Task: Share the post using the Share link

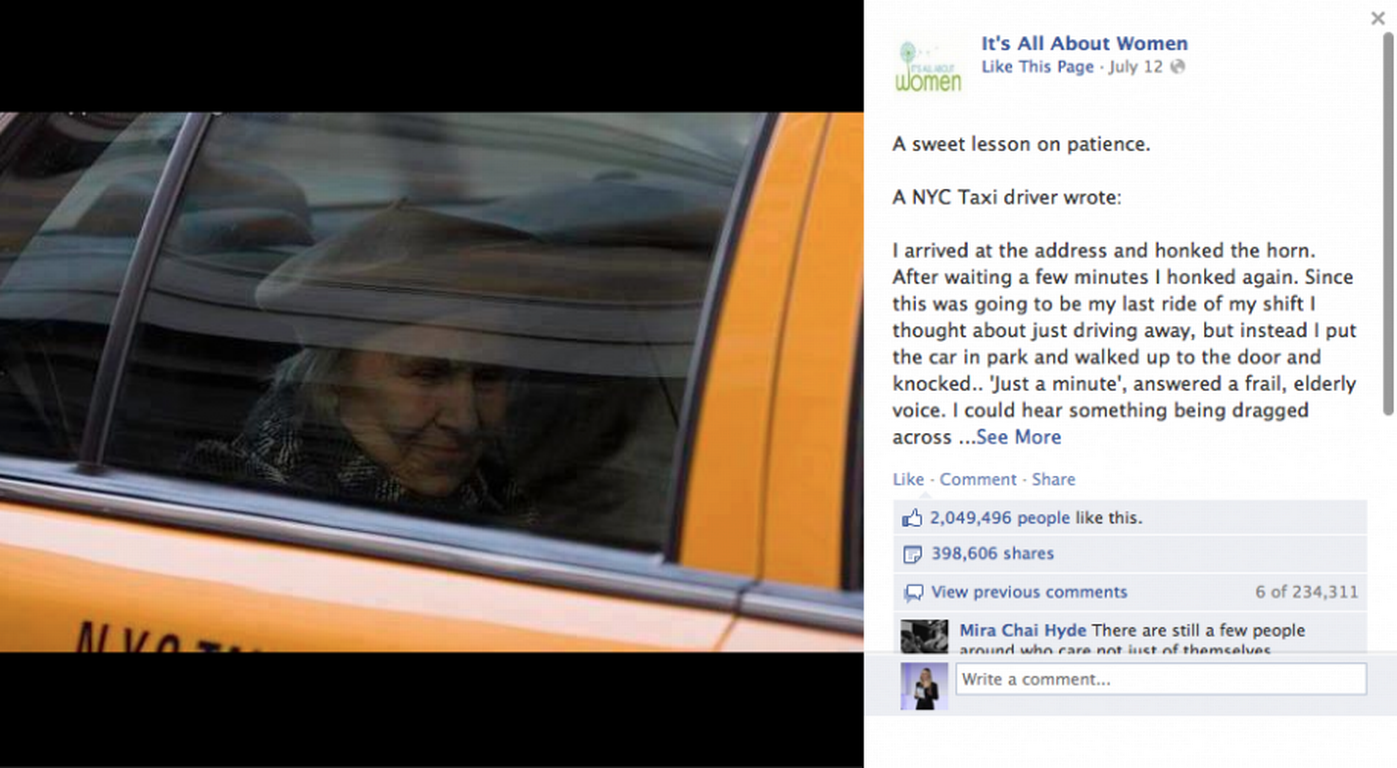Action: click(x=1054, y=479)
